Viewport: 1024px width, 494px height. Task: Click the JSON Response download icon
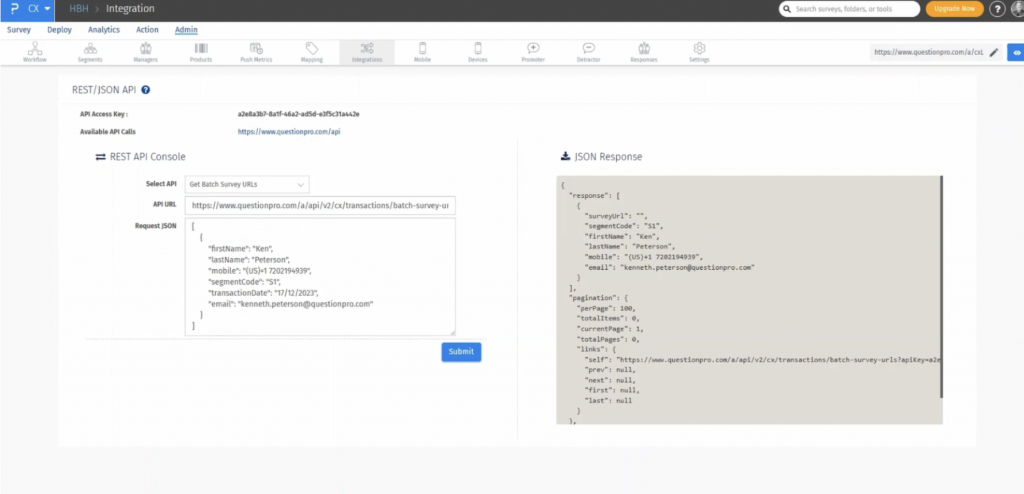coord(566,157)
